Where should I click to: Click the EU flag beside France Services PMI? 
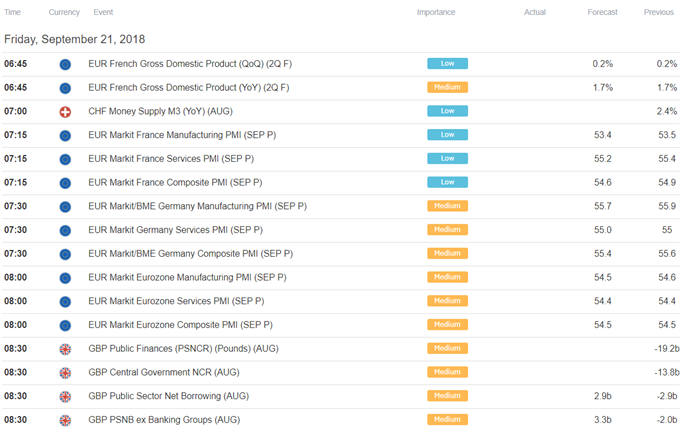[x=65, y=160]
